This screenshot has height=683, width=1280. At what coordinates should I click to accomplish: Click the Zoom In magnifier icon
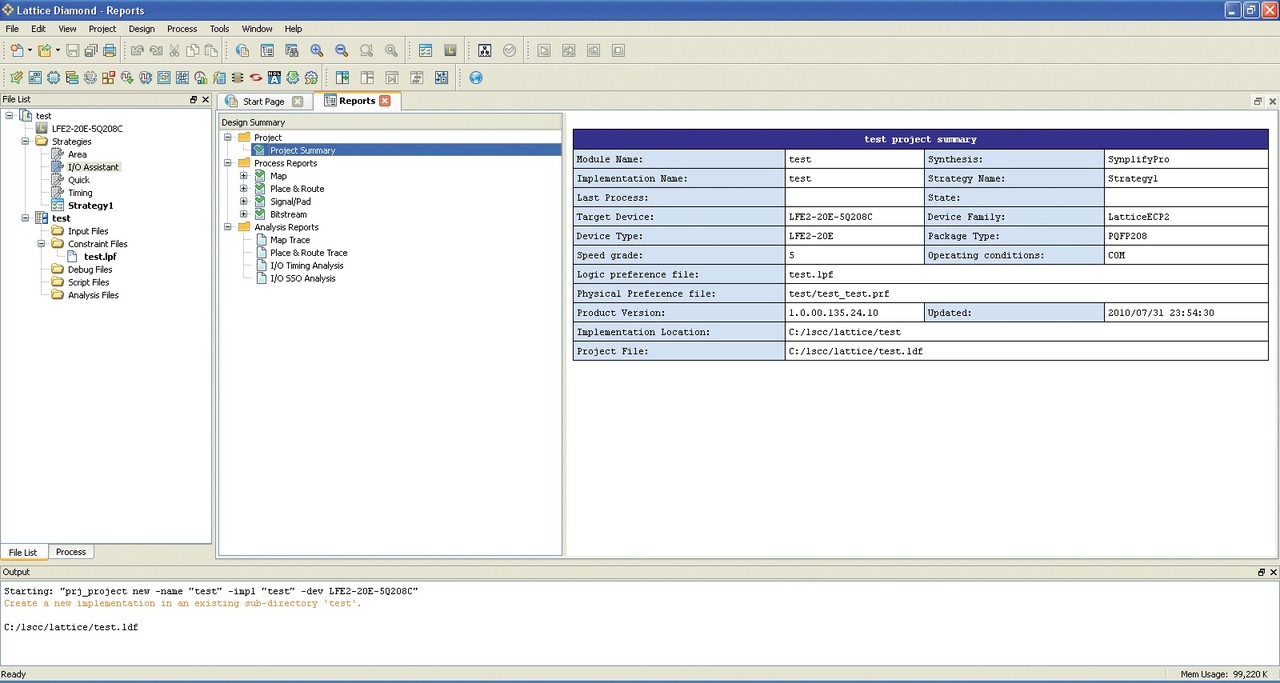pyautogui.click(x=317, y=51)
